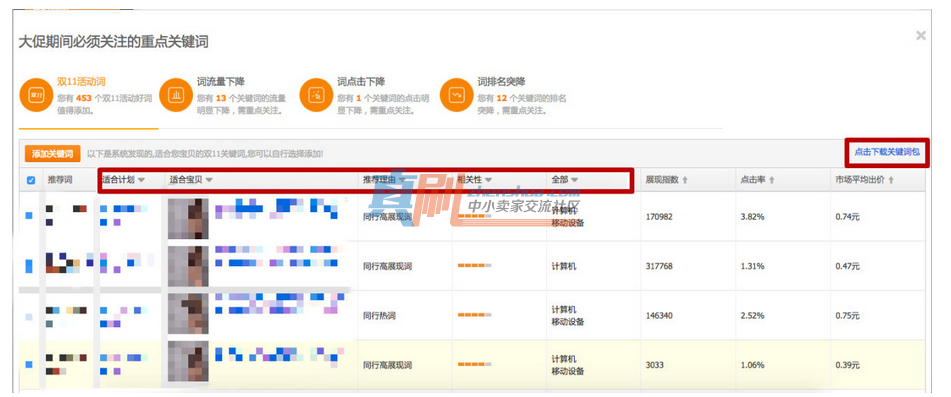Click the 3.82% click rate cell
The width and height of the screenshot is (951, 397).
tap(753, 216)
